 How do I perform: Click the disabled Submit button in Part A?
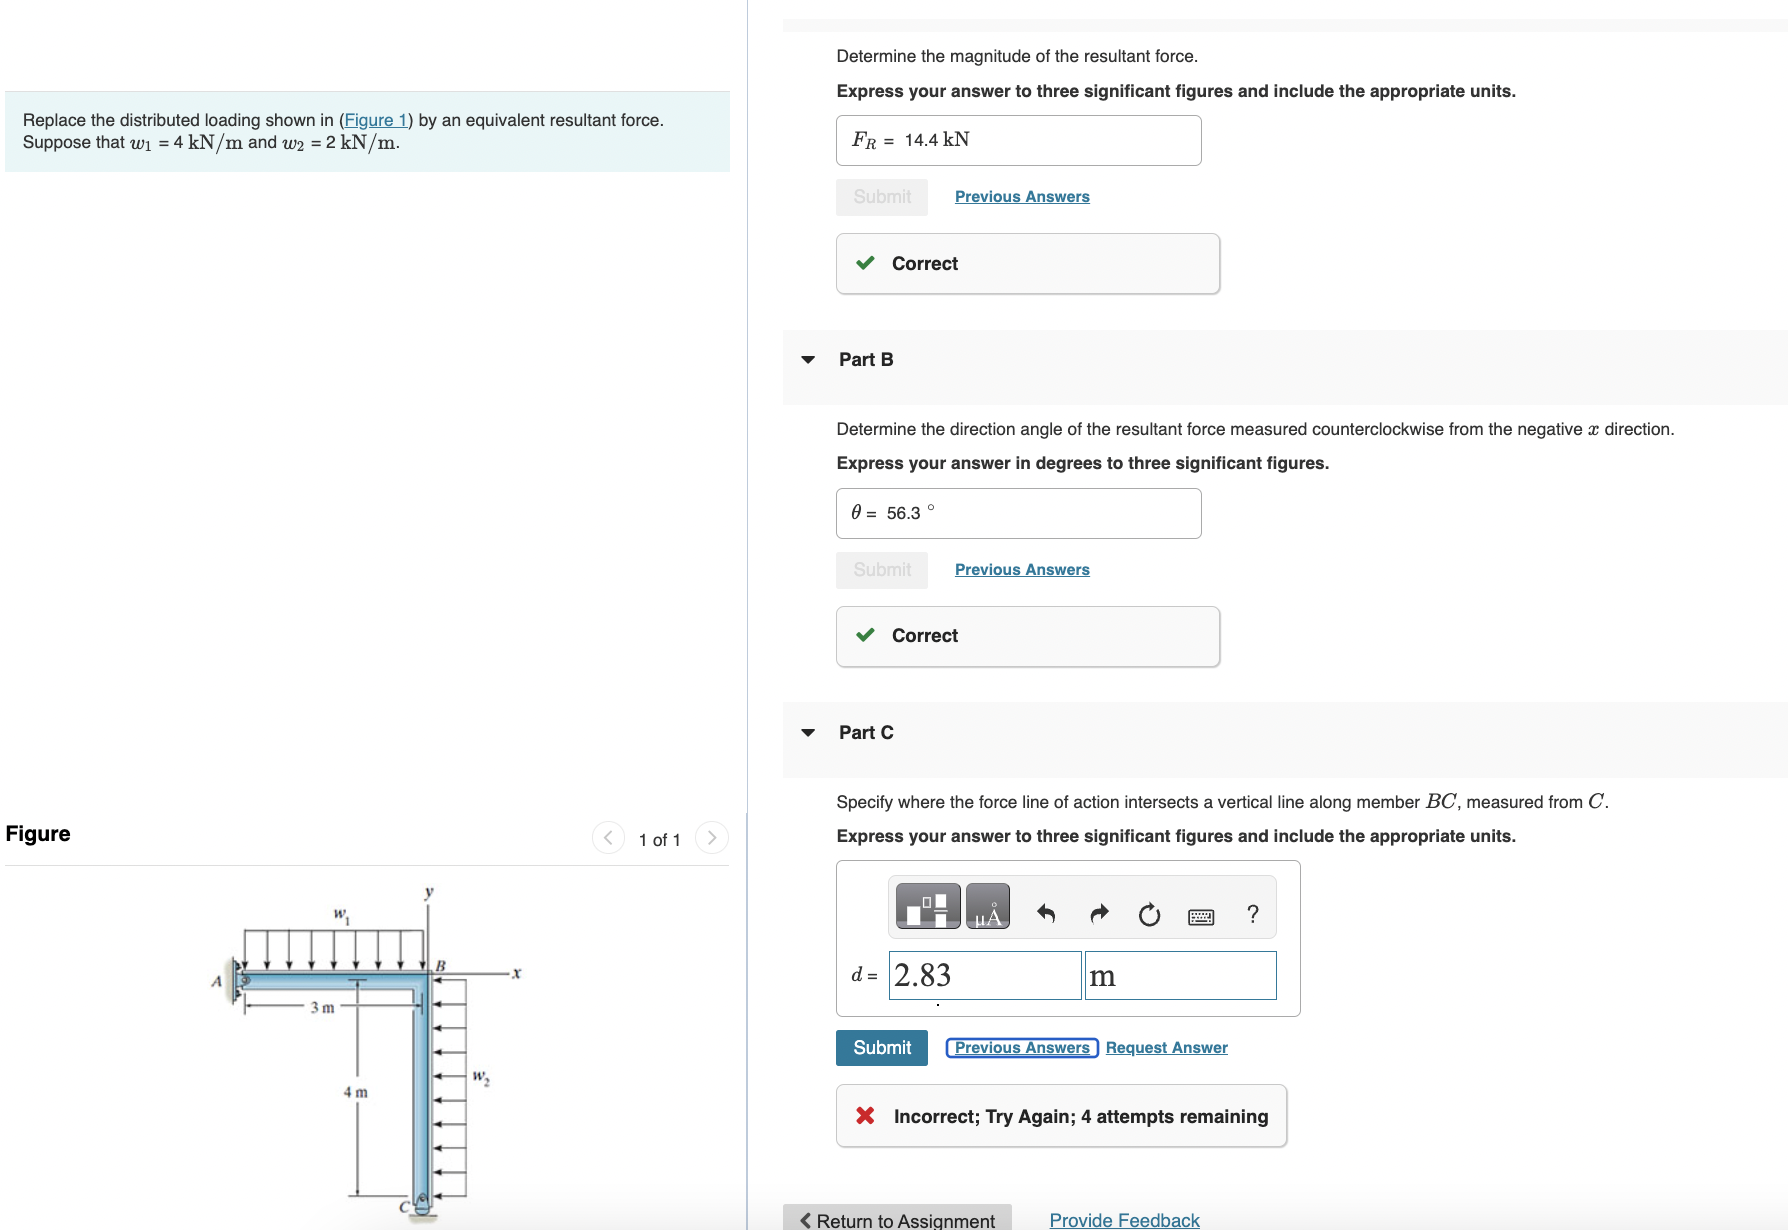pos(882,197)
